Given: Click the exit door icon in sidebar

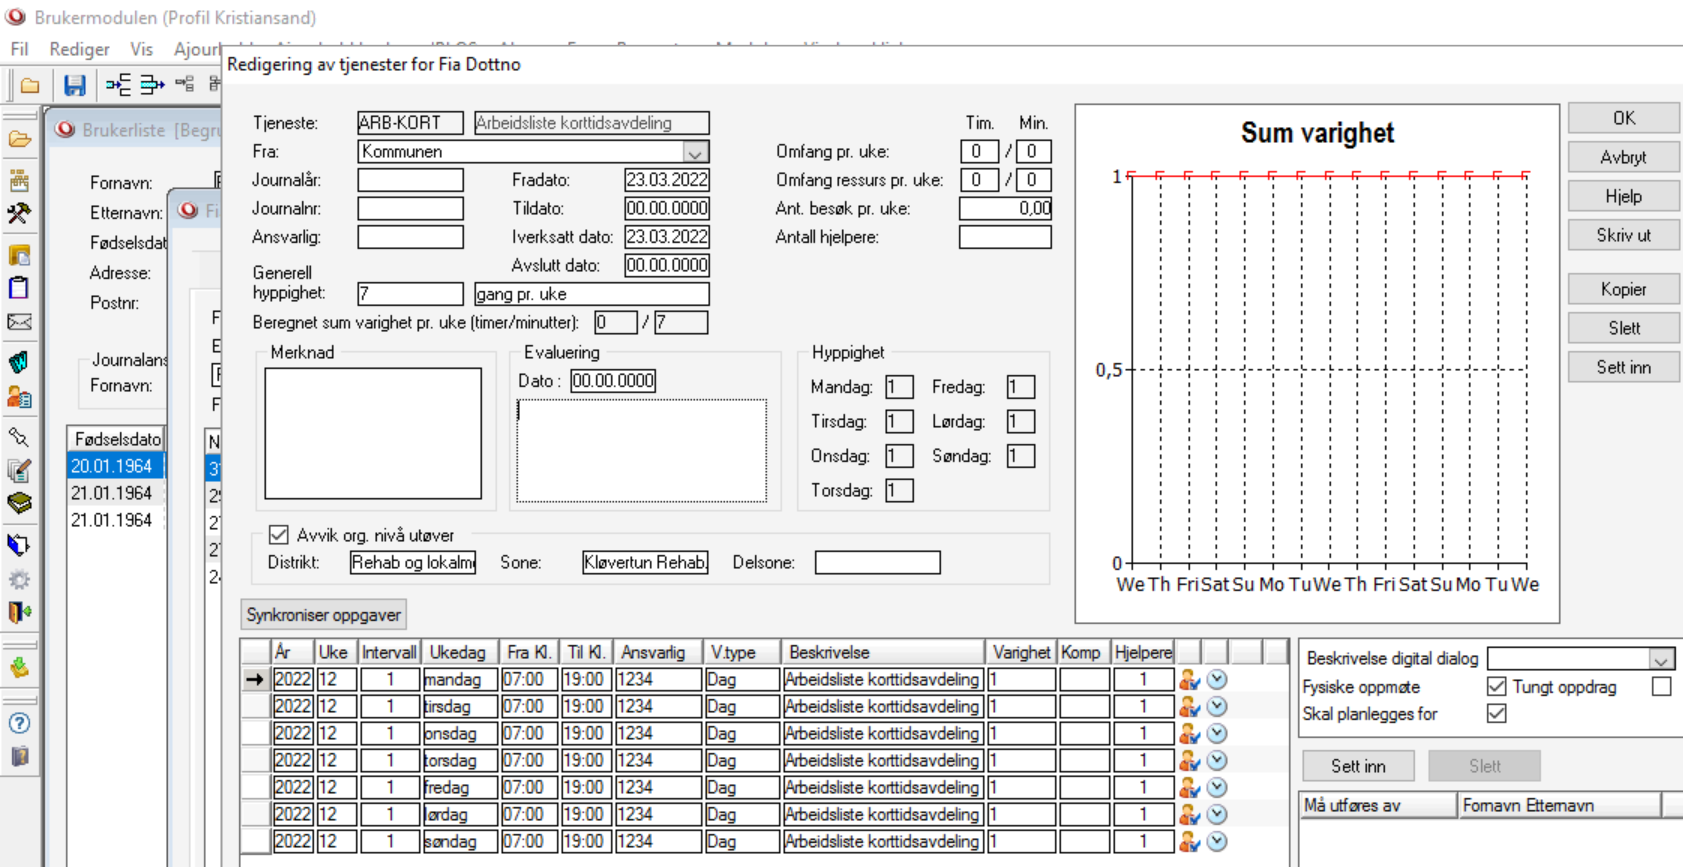Looking at the screenshot, I should [x=19, y=611].
